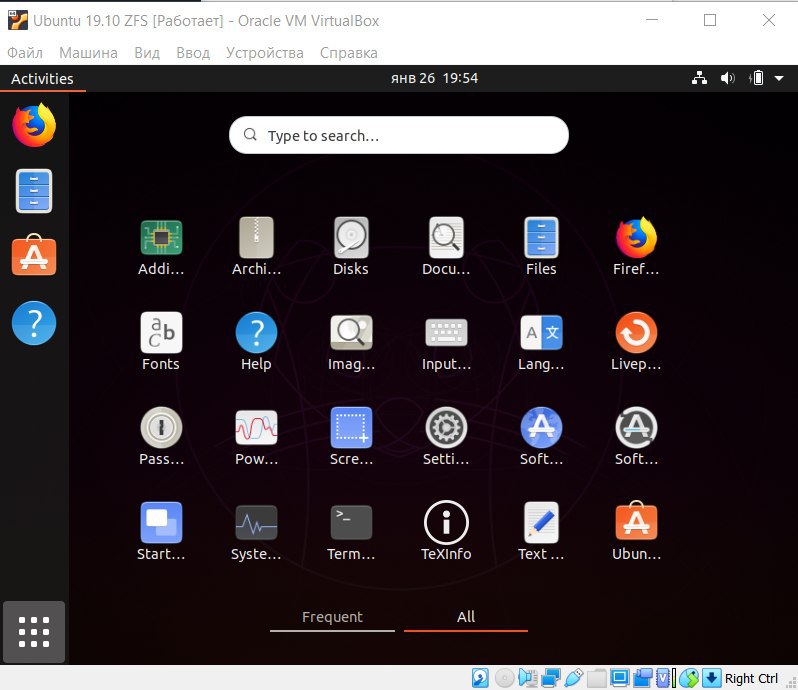Image resolution: width=798 pixels, height=690 pixels.
Task: Click VirtualBox shared folders status icon
Action: [x=596, y=678]
